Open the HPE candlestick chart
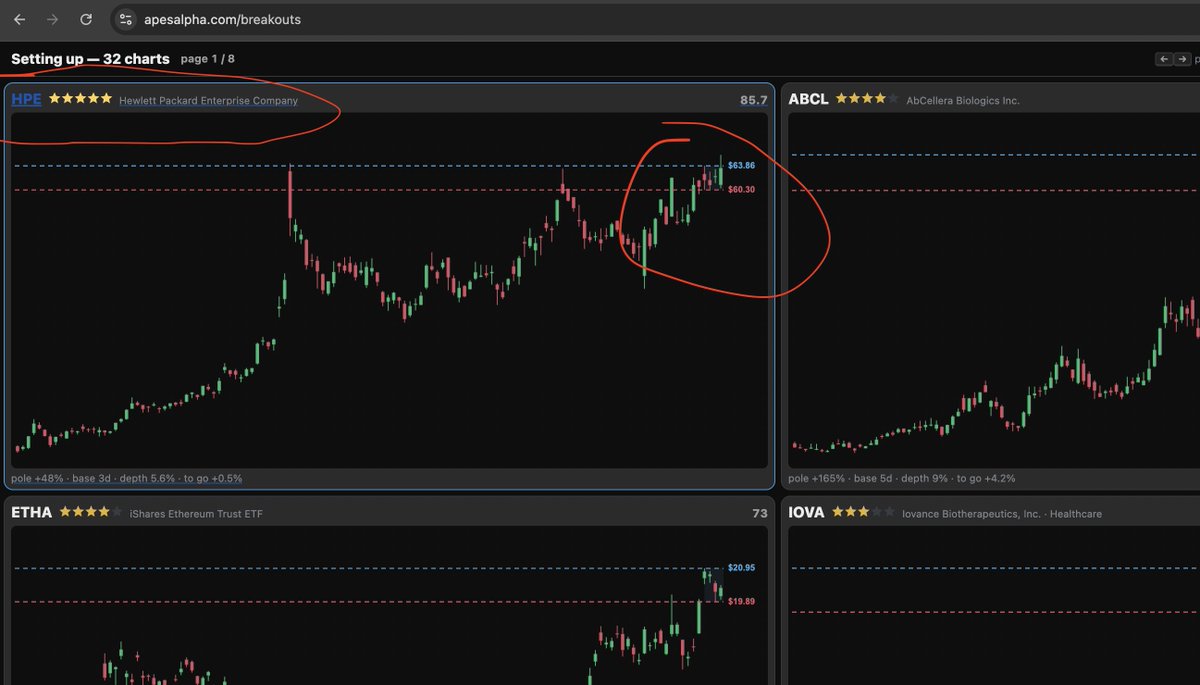Image resolution: width=1200 pixels, height=685 pixels. pos(389,290)
